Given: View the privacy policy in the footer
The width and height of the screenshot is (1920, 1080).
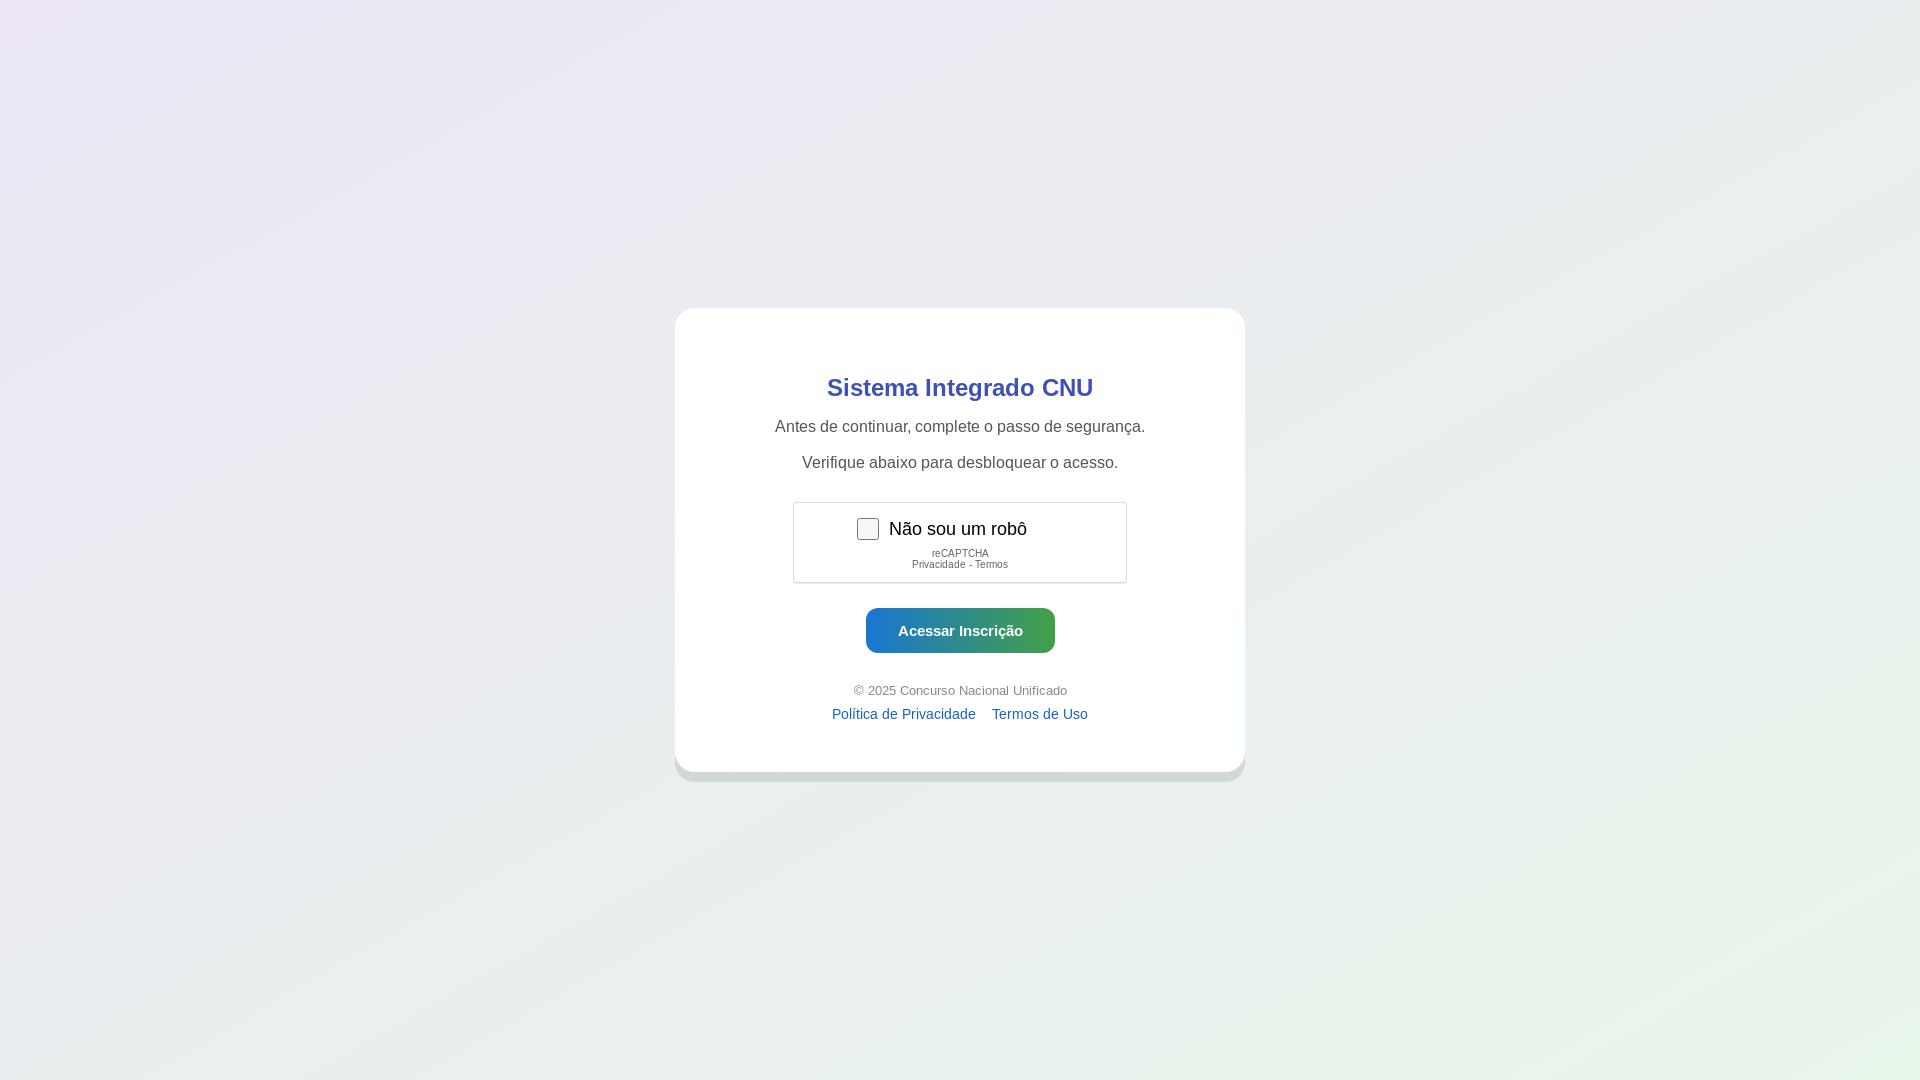Looking at the screenshot, I should [x=903, y=714].
